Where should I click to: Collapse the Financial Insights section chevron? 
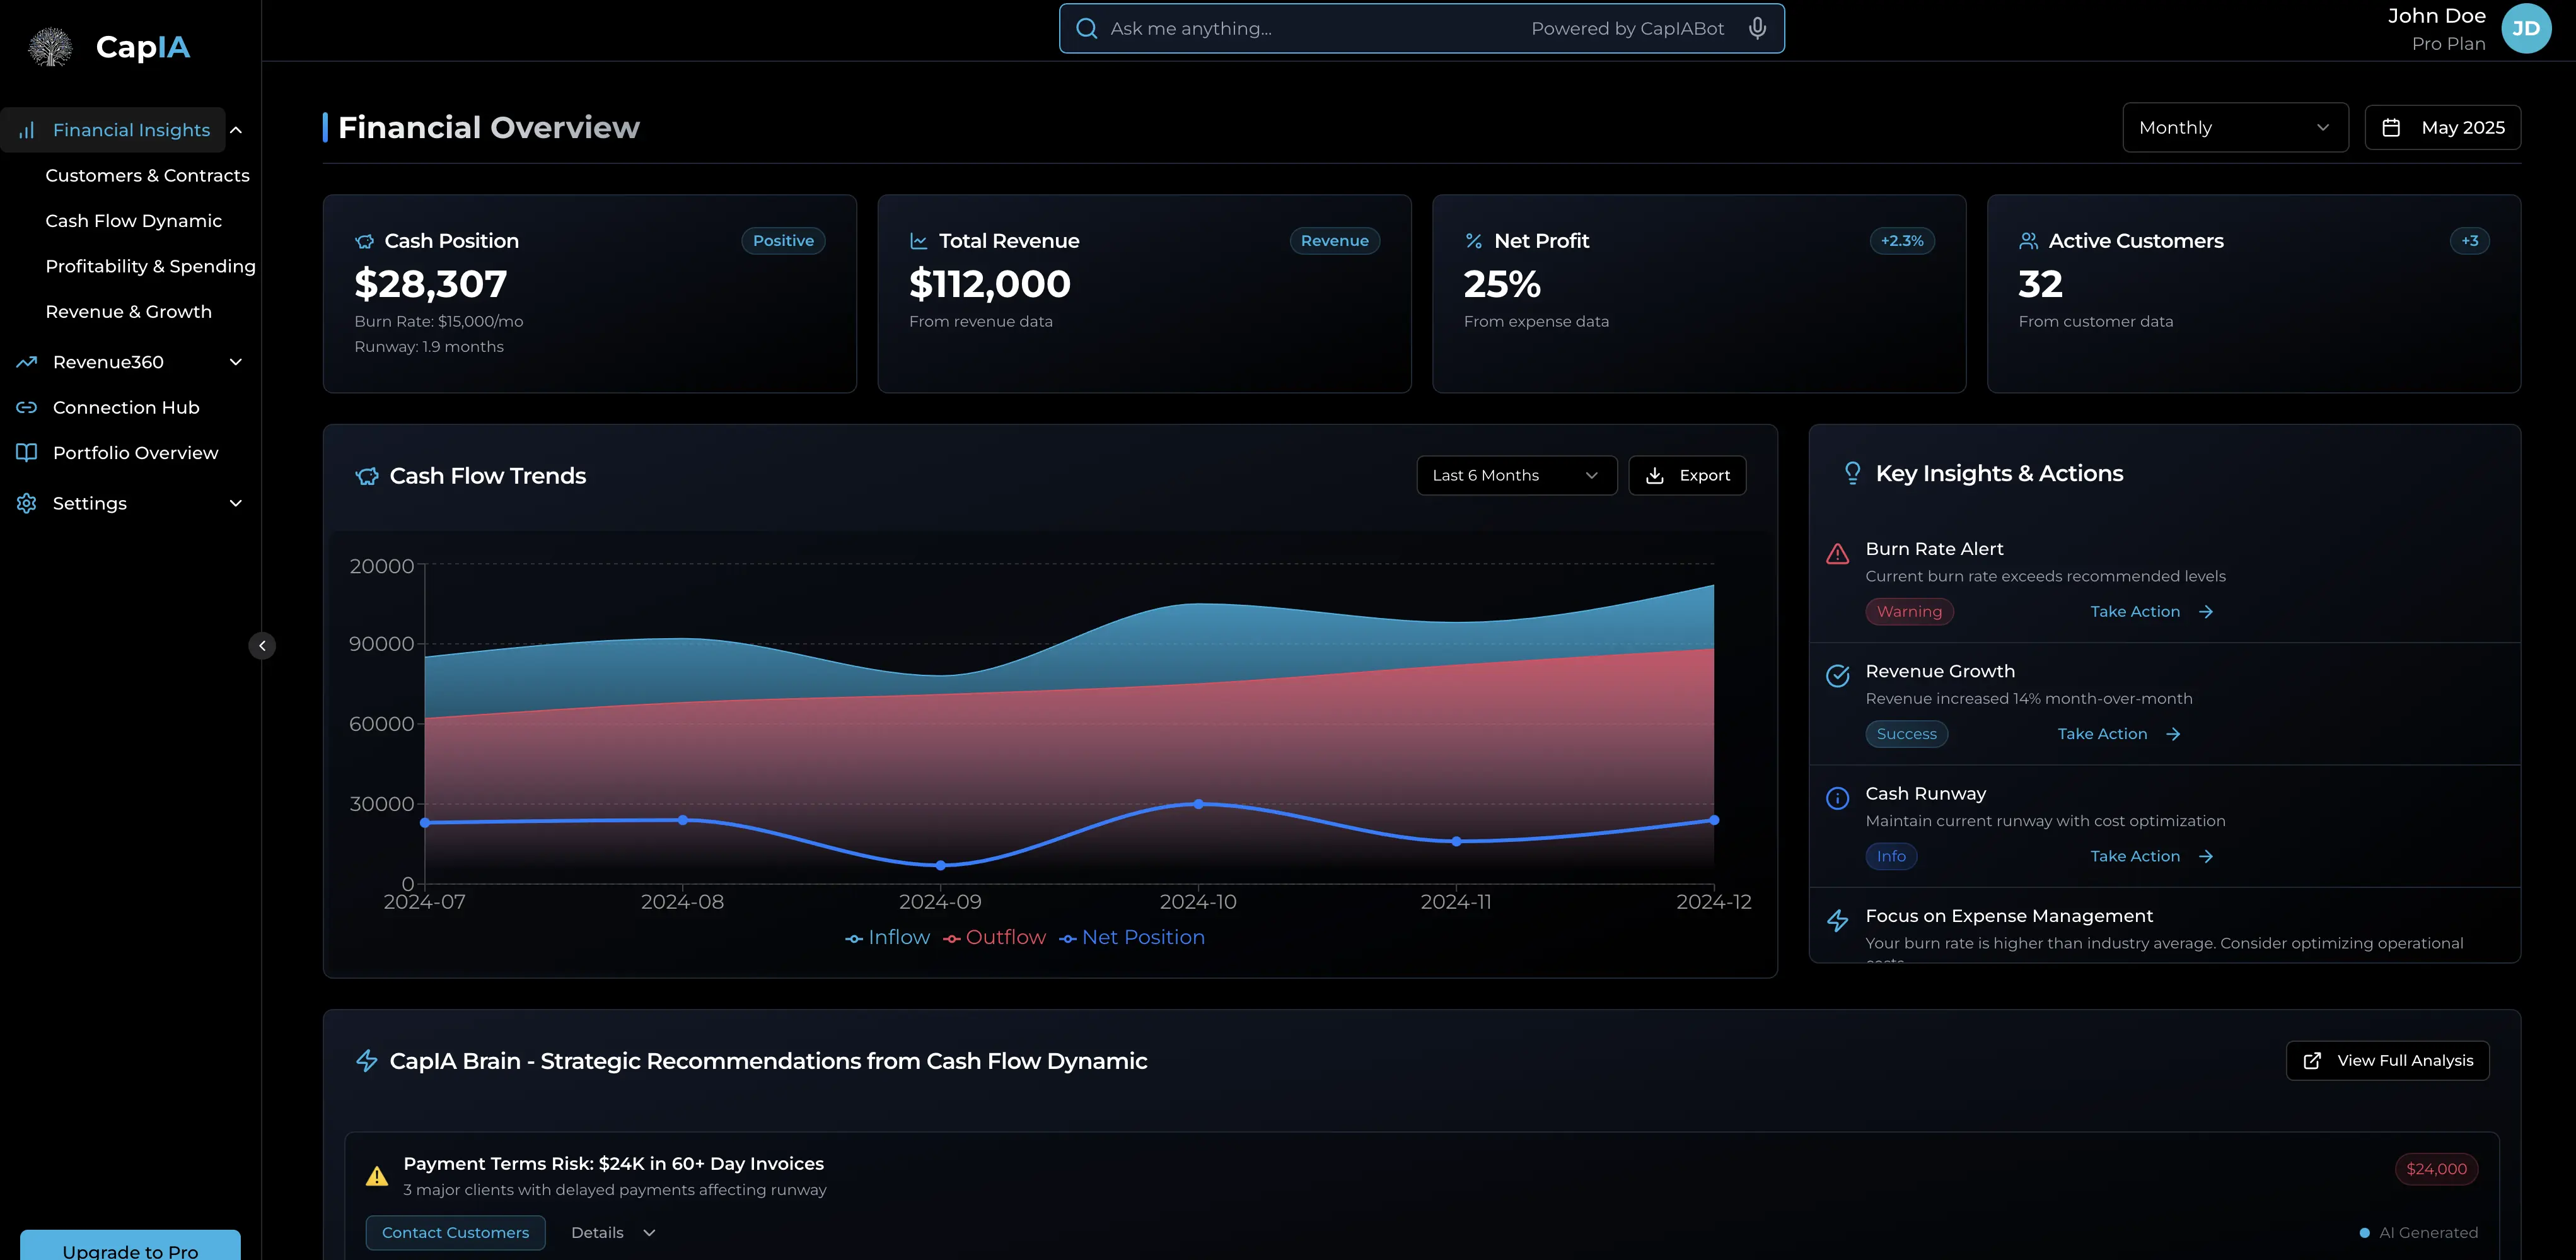(x=236, y=130)
